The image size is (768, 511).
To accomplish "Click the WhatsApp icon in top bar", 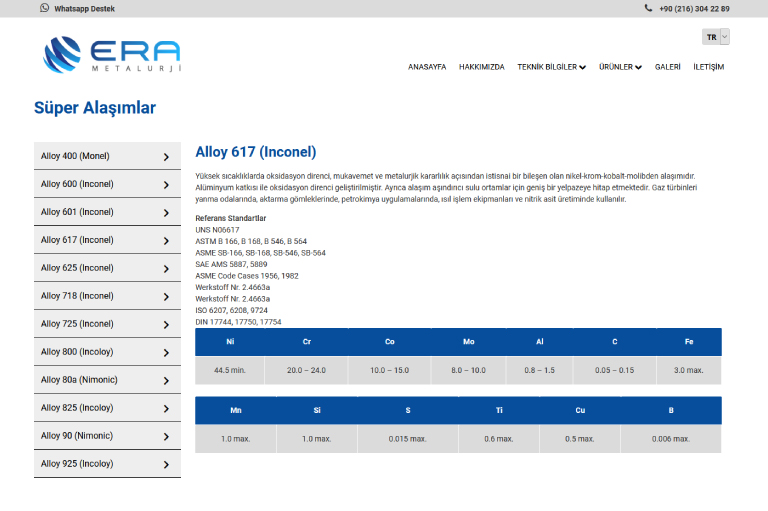I will (x=44, y=8).
